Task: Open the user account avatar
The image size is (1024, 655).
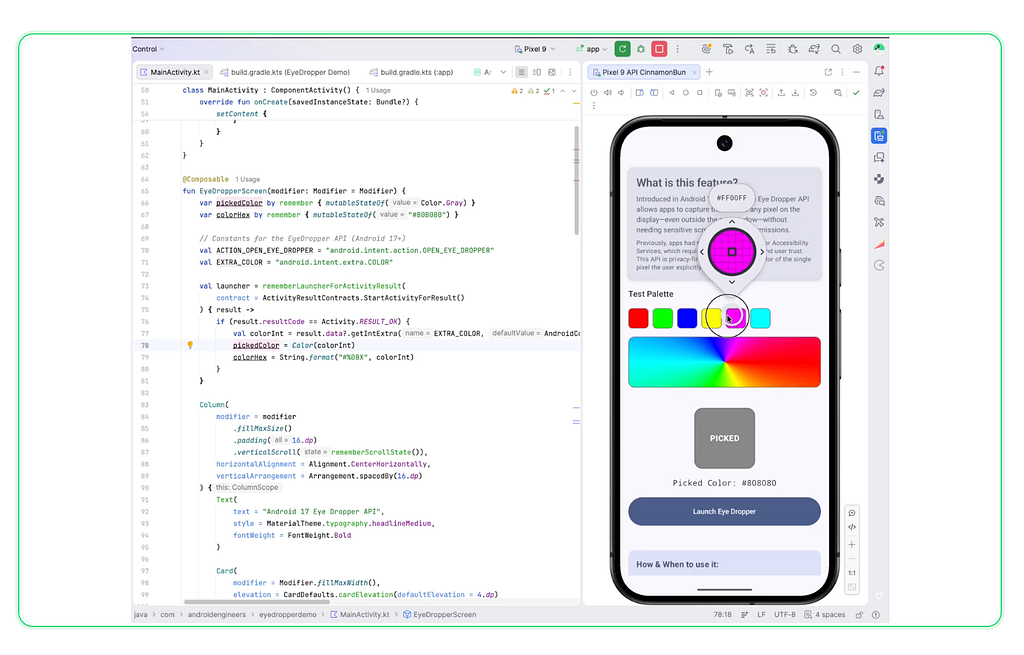Action: point(878,48)
